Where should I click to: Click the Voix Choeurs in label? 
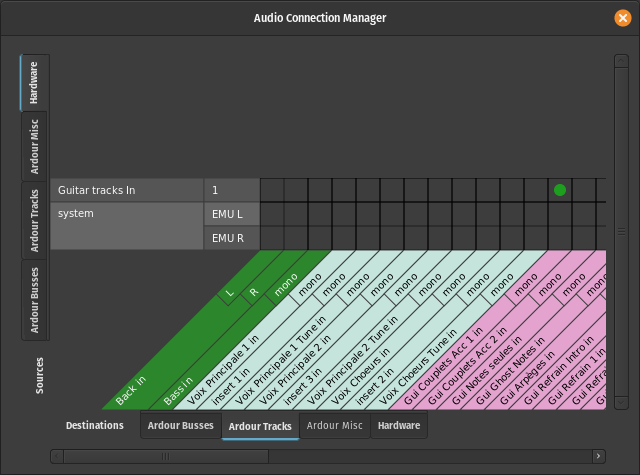click(x=361, y=376)
